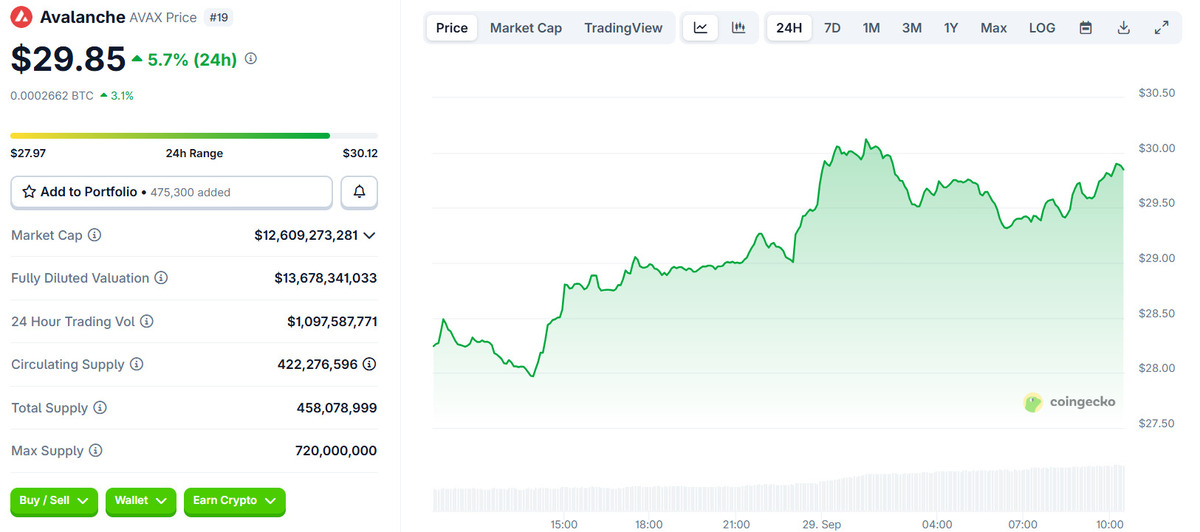The image size is (1200, 532).
Task: Click the price alert bell icon
Action: point(359,192)
